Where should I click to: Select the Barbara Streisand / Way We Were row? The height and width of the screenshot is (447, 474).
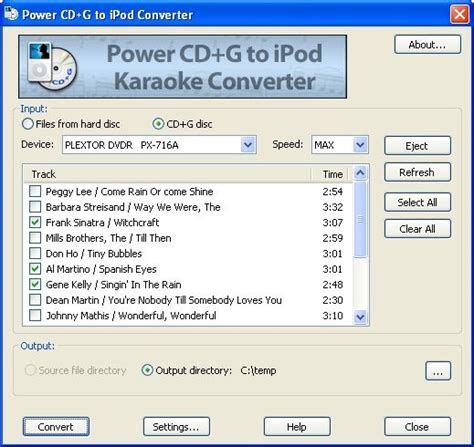click(x=133, y=207)
